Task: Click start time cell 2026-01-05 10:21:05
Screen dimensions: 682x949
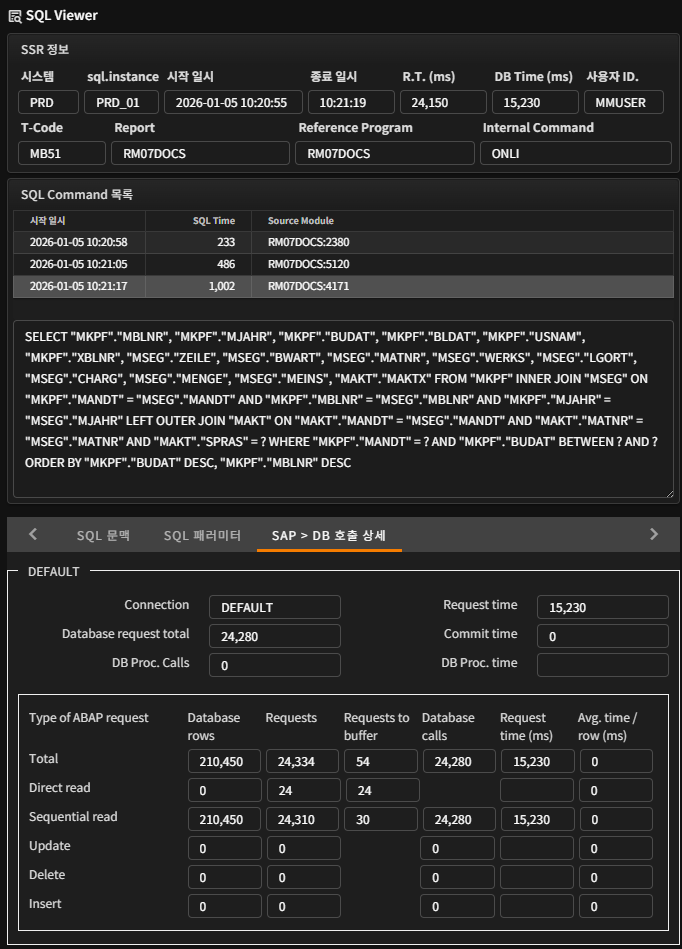Action: pyautogui.click(x=79, y=264)
